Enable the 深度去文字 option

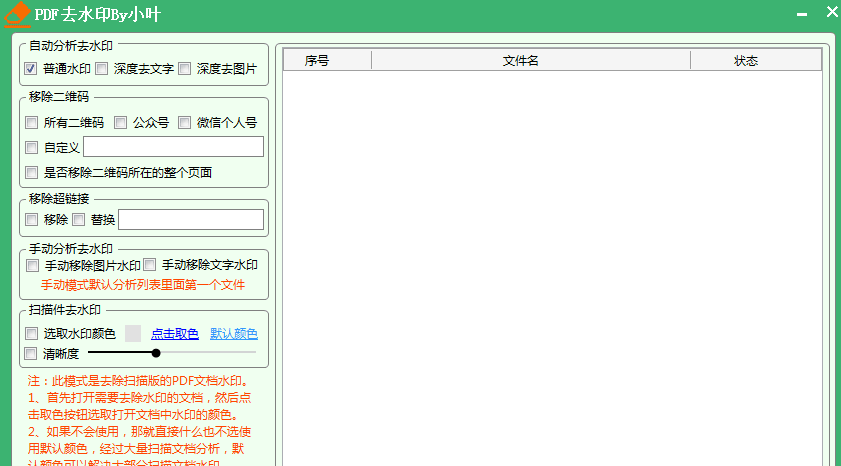click(102, 69)
